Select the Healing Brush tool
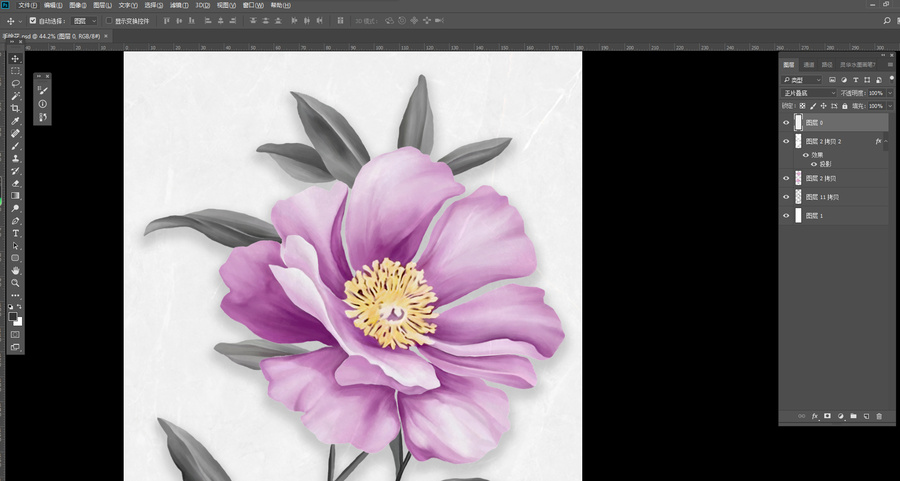 pos(15,133)
